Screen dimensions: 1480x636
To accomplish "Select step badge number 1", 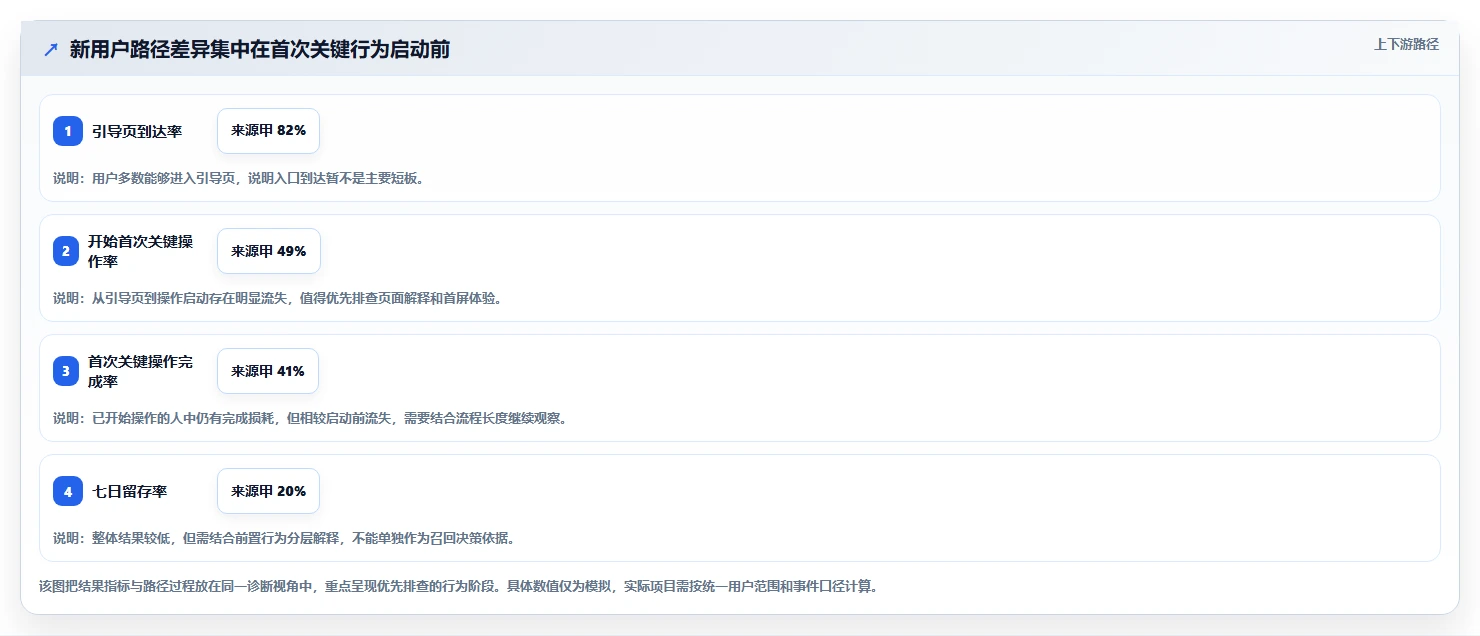I will pos(68,131).
